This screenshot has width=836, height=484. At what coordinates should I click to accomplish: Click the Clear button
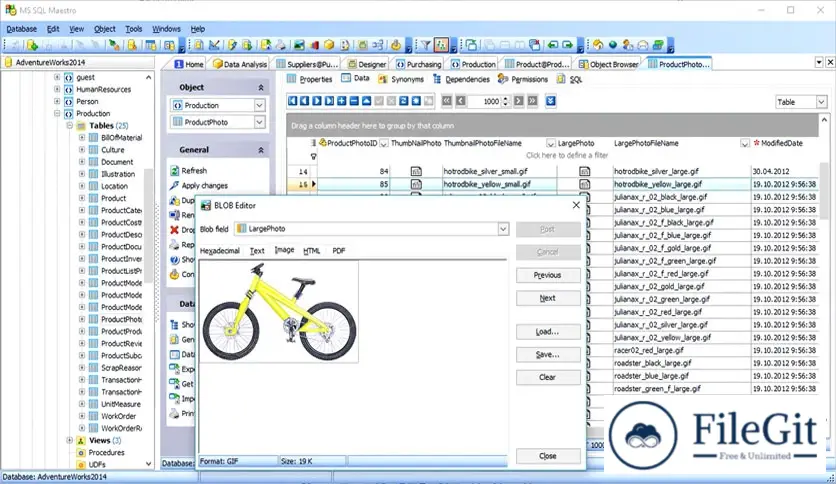[x=548, y=377]
